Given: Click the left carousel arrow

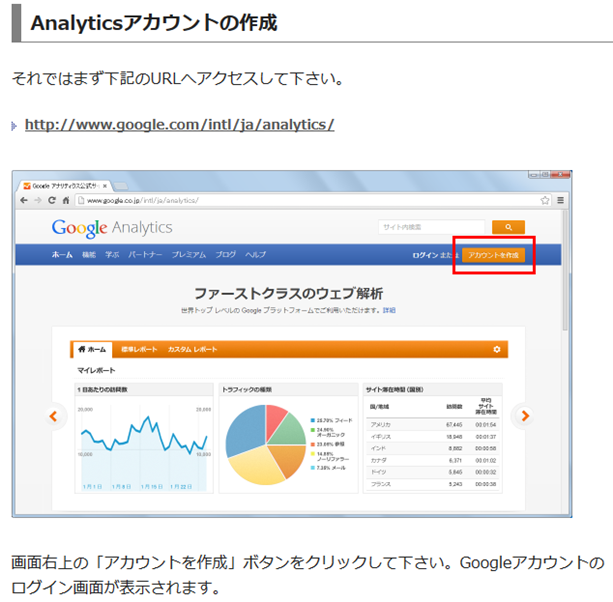Looking at the screenshot, I should point(54,416).
